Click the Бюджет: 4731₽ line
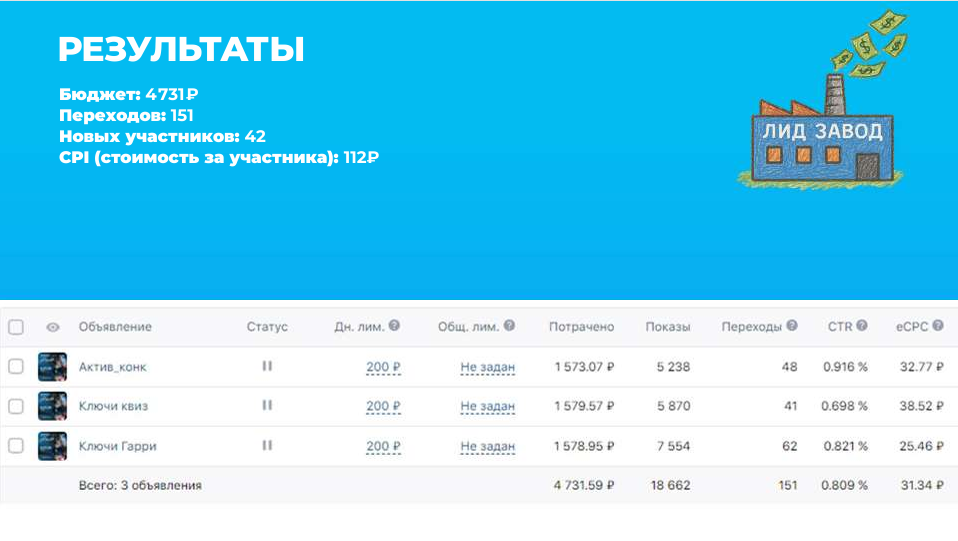Viewport: 958px width, 541px height. (x=128, y=94)
